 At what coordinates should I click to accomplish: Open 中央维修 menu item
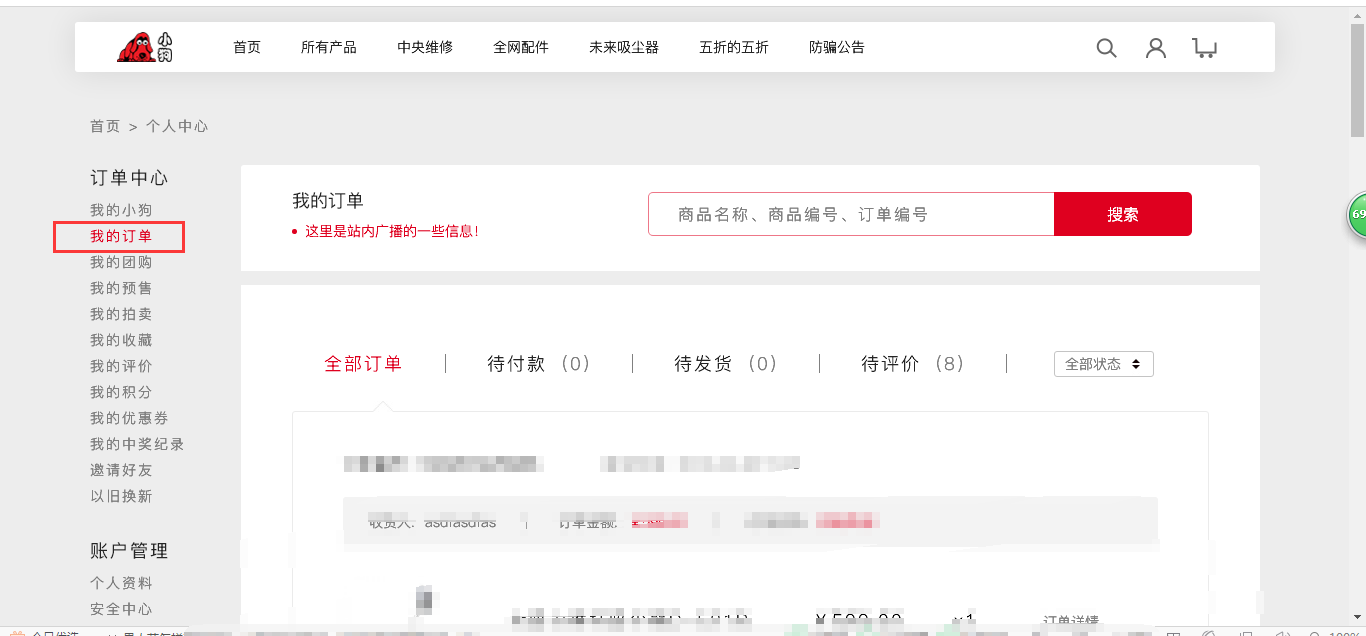[425, 47]
